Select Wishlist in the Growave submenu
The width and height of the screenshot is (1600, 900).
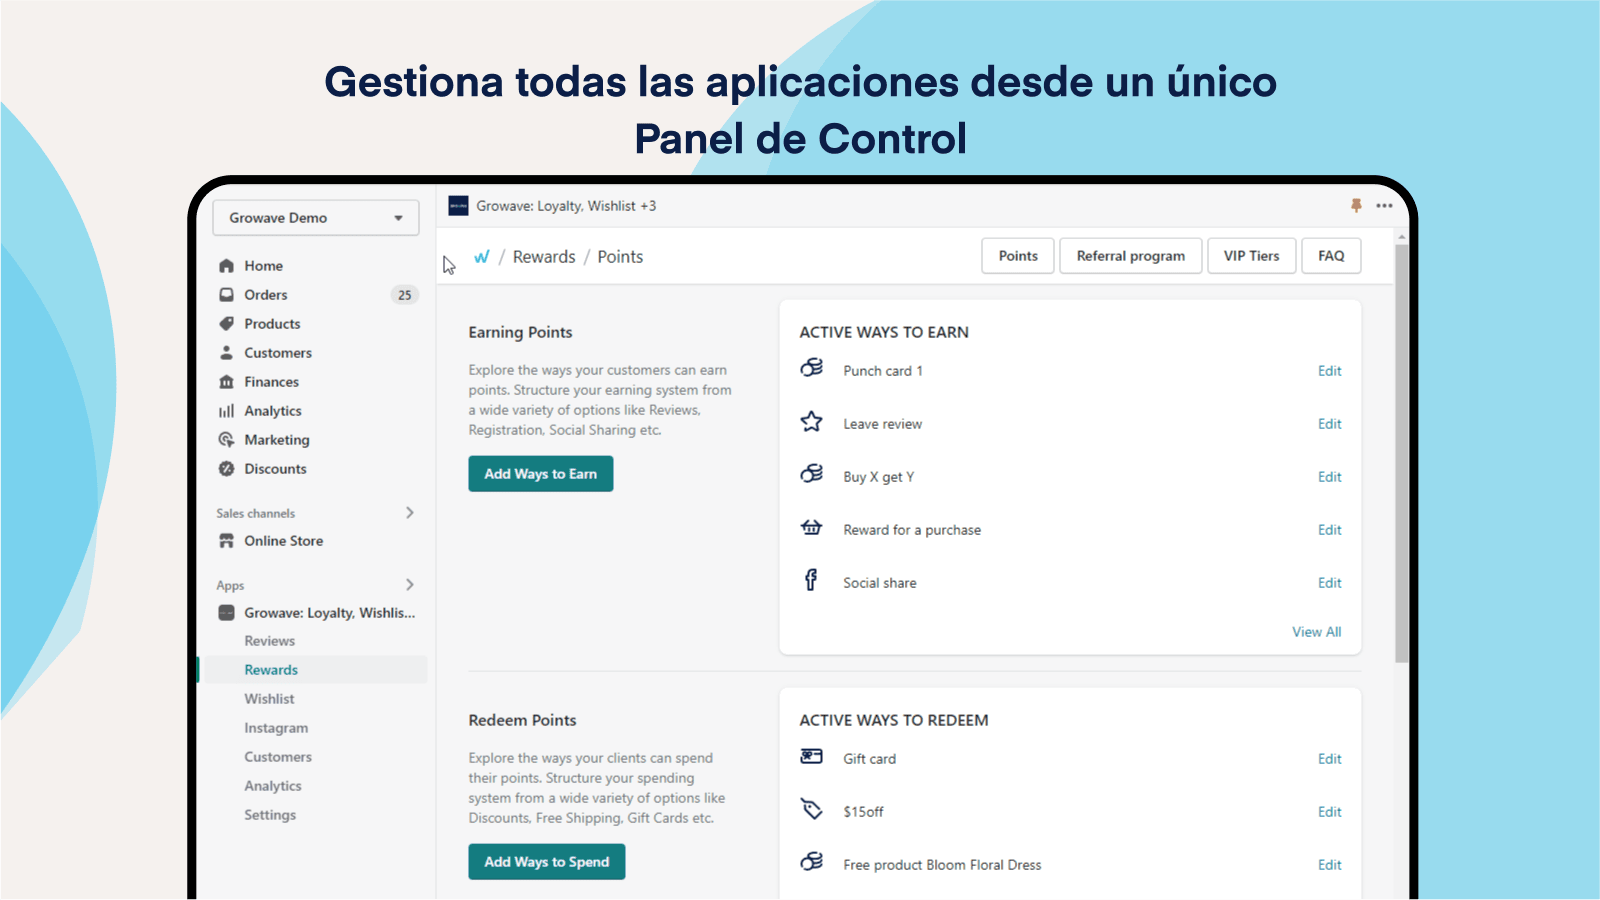[x=269, y=699]
